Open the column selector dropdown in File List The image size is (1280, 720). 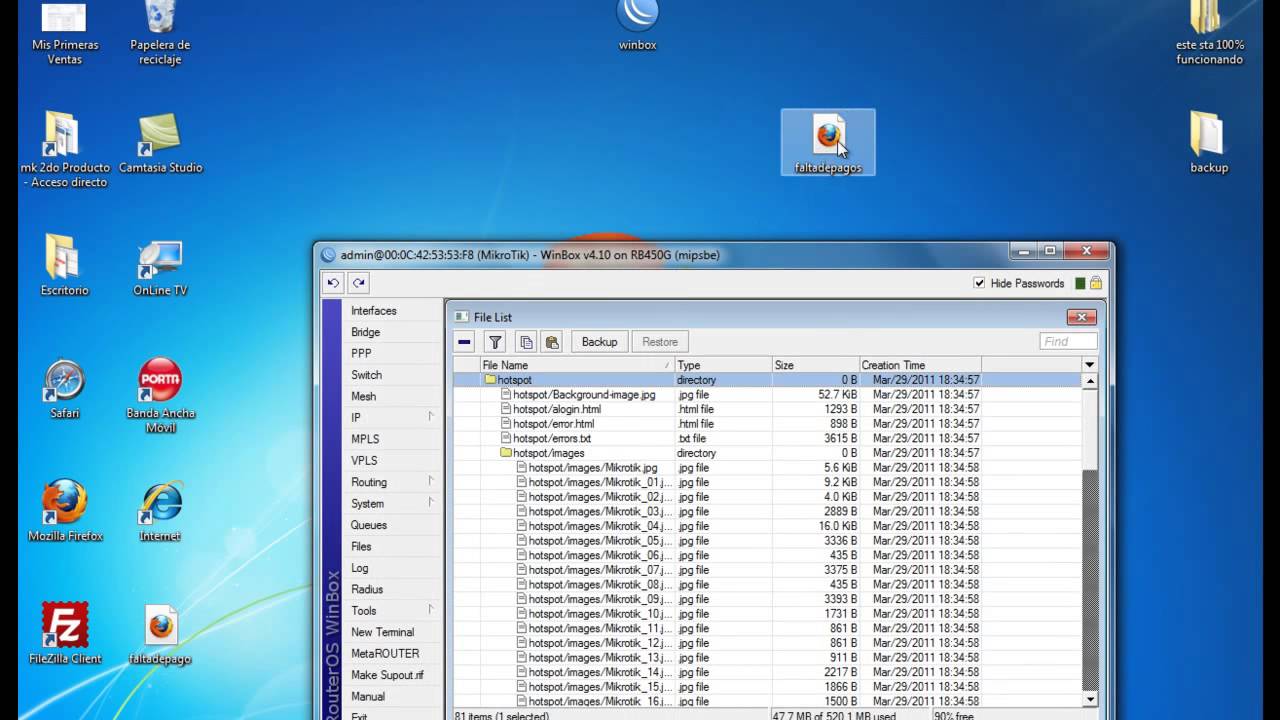coord(1089,365)
